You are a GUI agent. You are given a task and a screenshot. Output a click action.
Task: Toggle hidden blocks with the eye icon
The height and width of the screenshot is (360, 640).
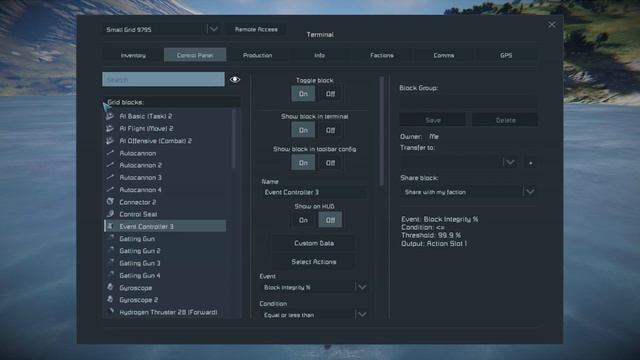coord(235,80)
